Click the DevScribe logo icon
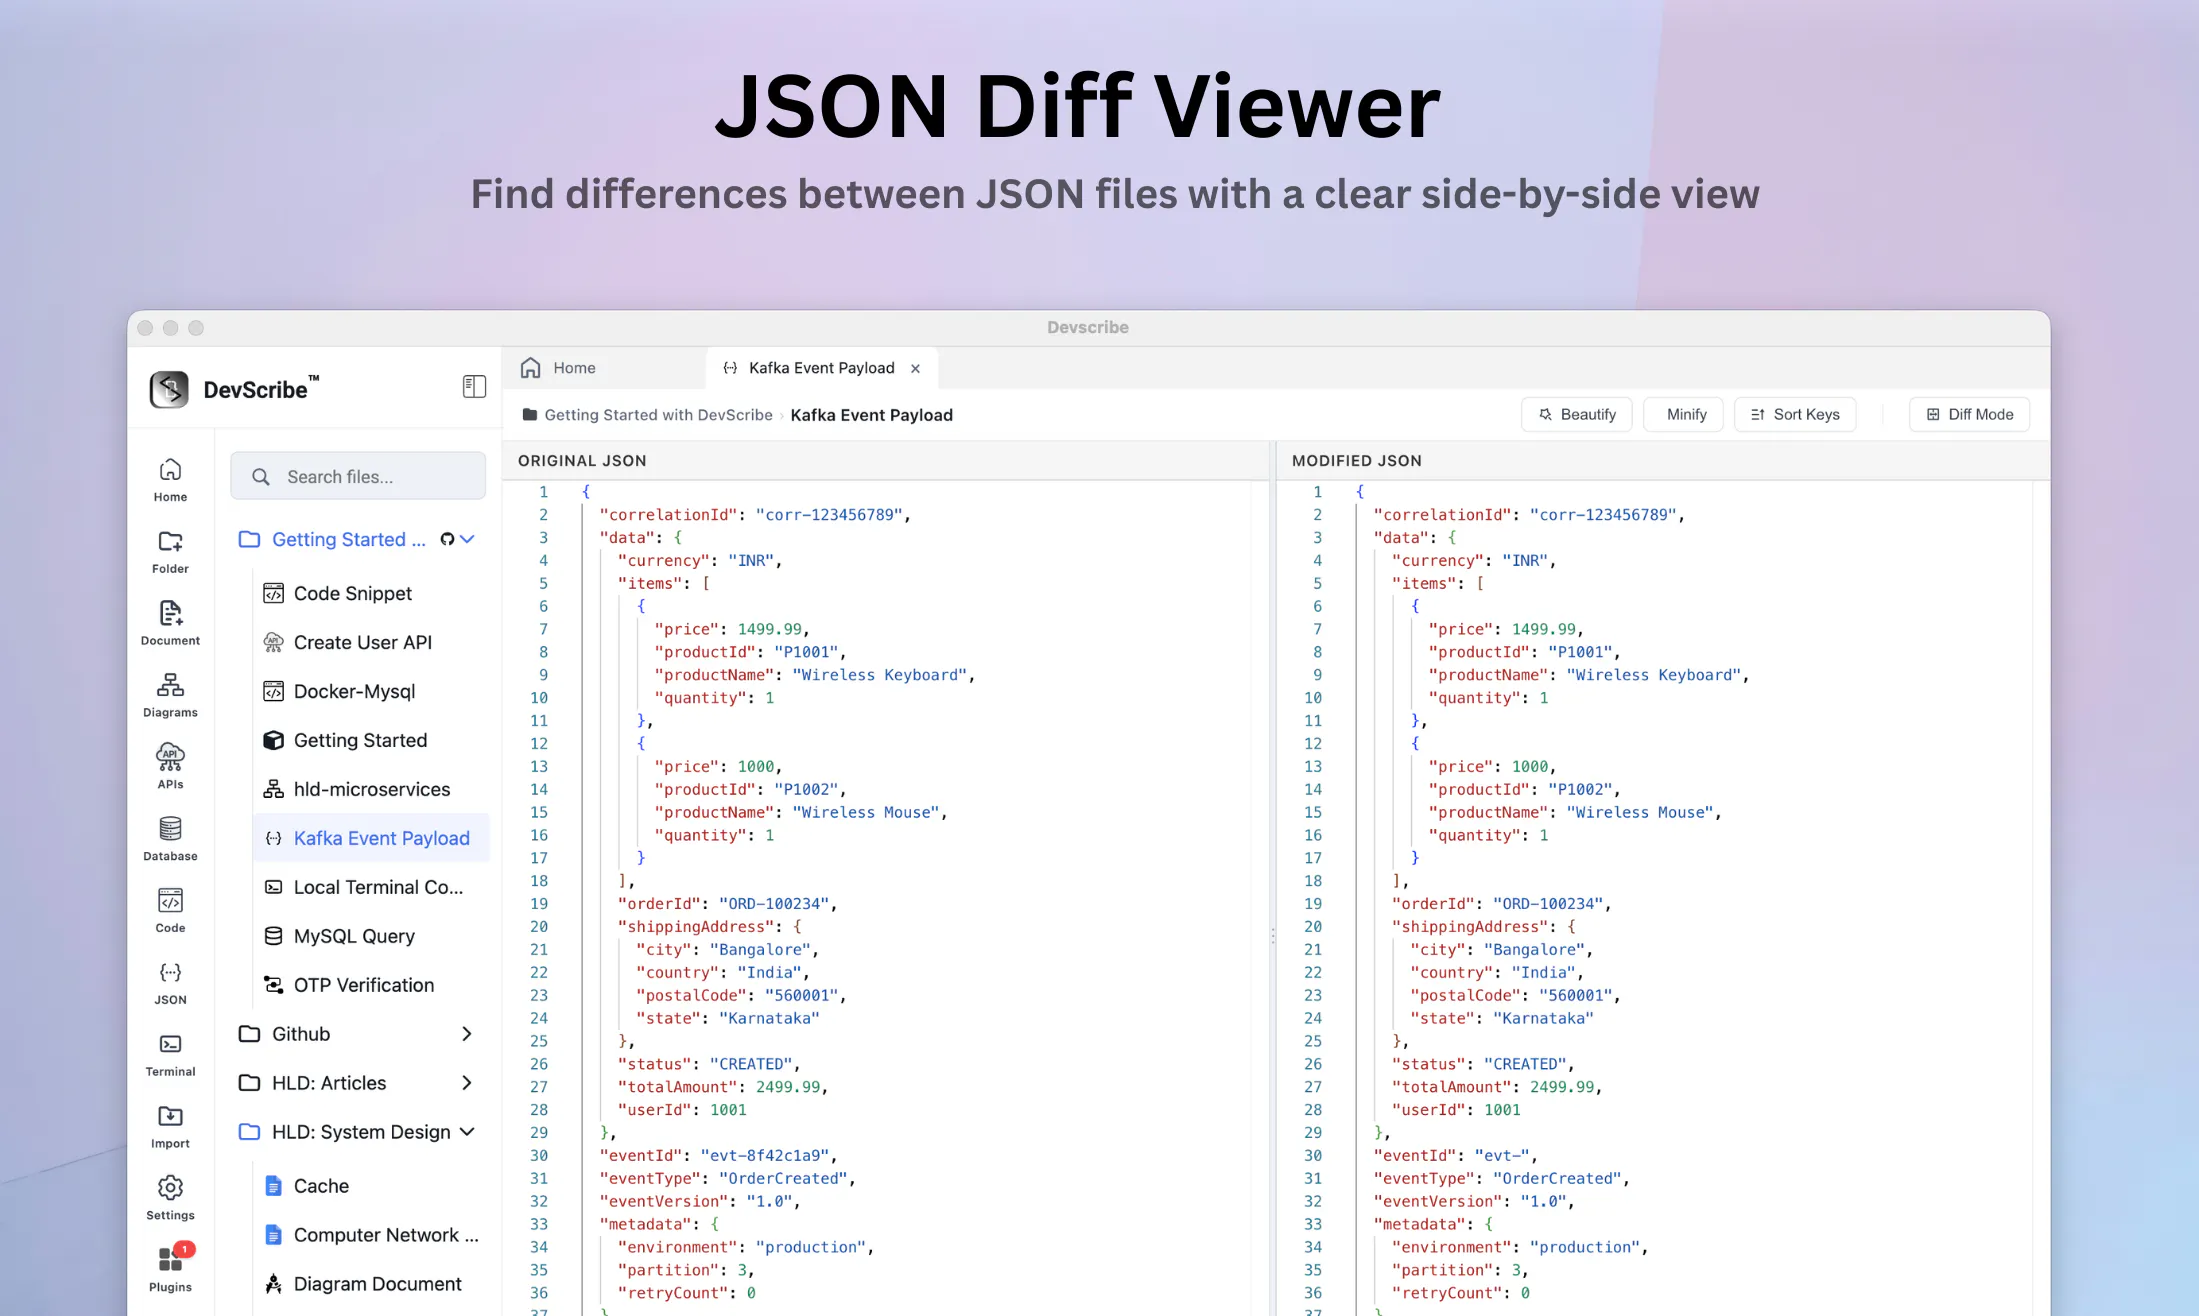The height and width of the screenshot is (1316, 2199). tap(169, 389)
